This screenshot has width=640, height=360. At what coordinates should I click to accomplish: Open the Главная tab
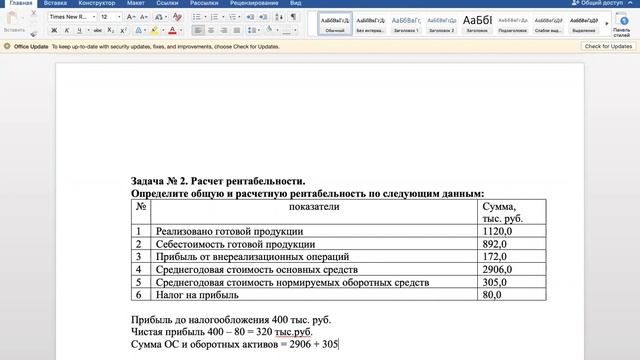pos(21,3)
